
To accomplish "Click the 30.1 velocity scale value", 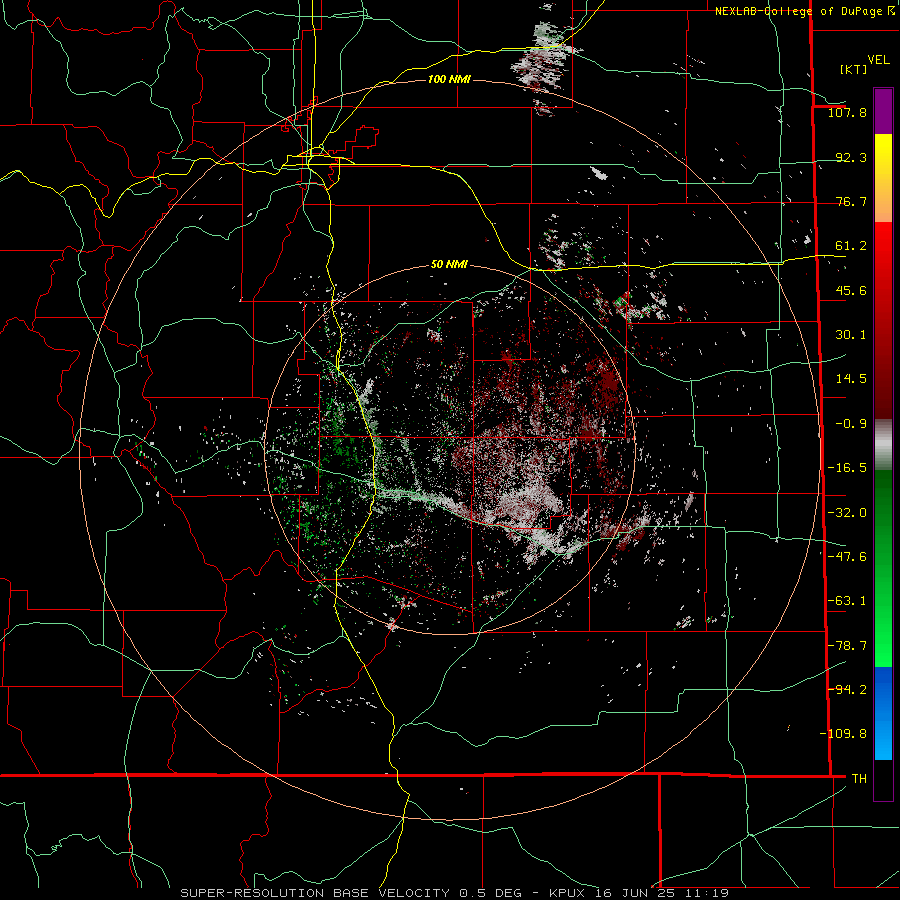I will [x=851, y=335].
